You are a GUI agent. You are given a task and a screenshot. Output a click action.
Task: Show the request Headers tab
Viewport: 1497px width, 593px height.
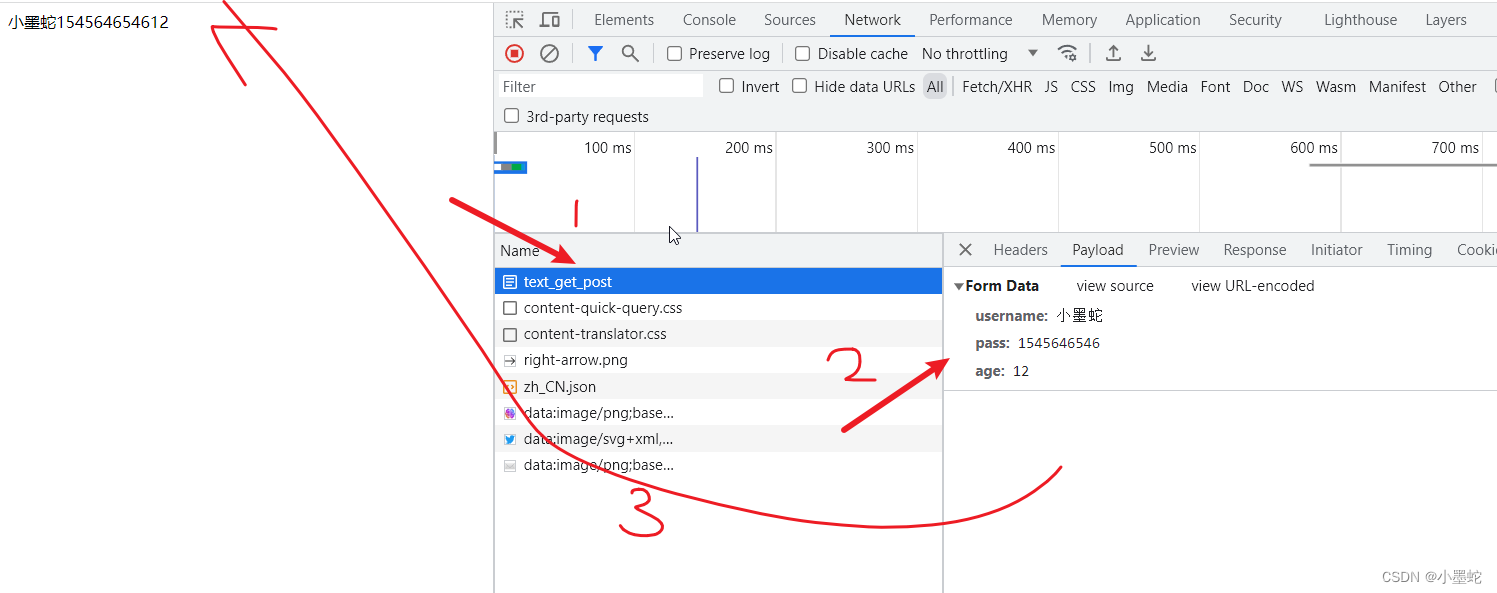pyautogui.click(x=1020, y=250)
